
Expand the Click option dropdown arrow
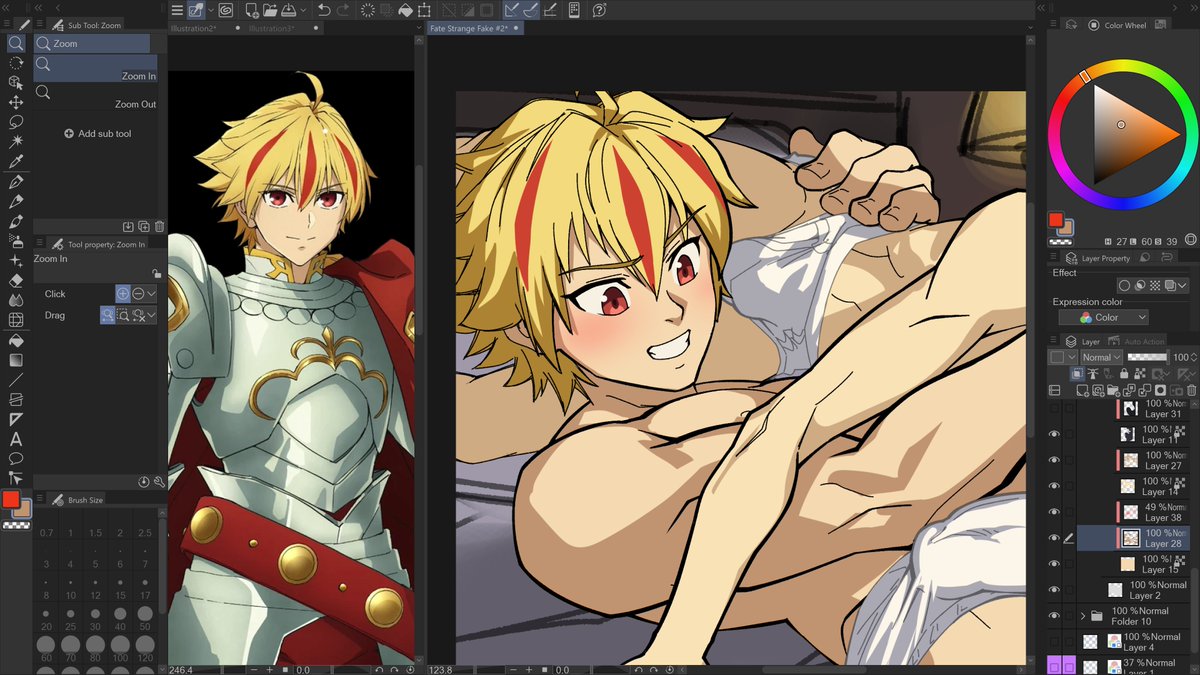pos(151,294)
